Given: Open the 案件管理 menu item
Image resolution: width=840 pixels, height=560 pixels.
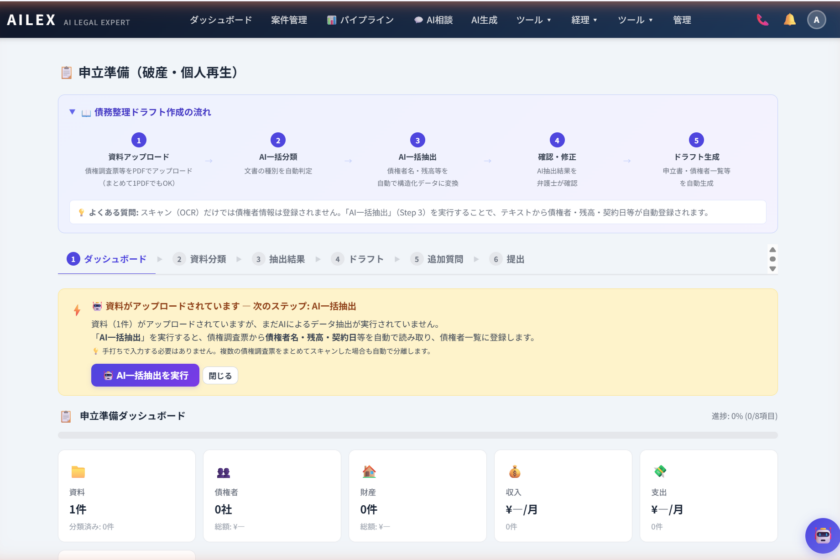Looking at the screenshot, I should (x=289, y=20).
